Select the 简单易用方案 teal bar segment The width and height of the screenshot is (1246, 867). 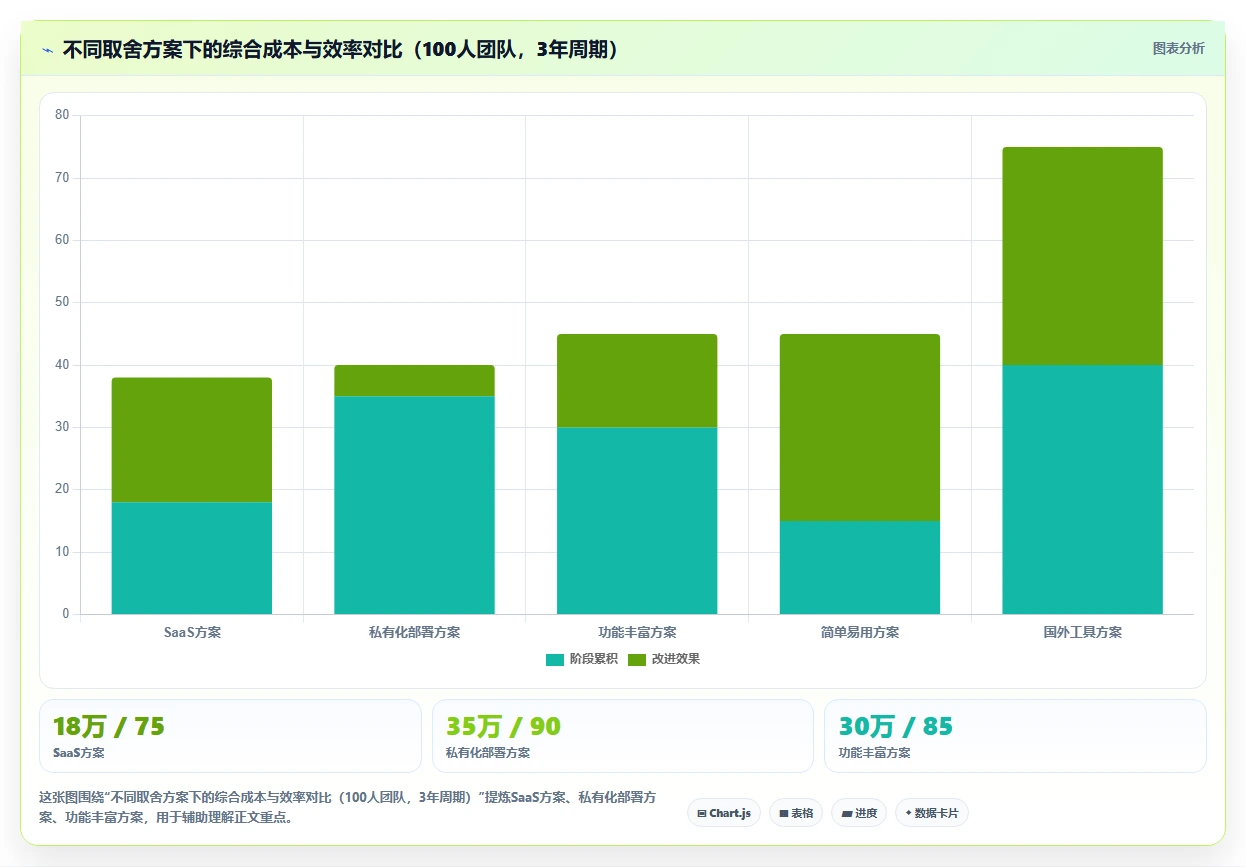pyautogui.click(x=860, y=567)
